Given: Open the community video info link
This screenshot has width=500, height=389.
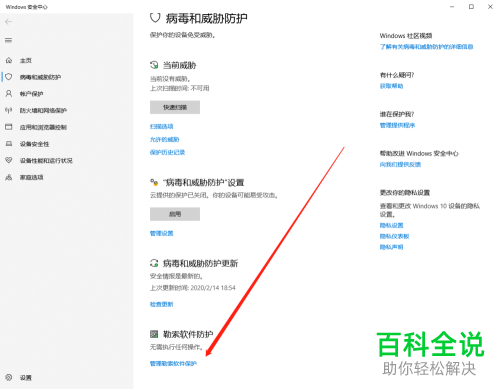Looking at the screenshot, I should pyautogui.click(x=427, y=47).
